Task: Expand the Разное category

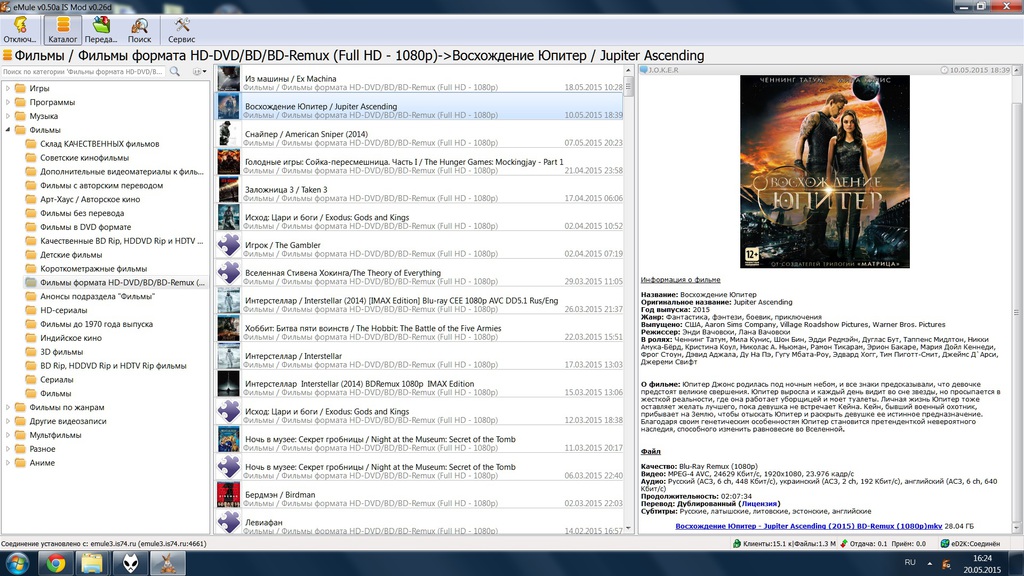Action: tap(8, 449)
